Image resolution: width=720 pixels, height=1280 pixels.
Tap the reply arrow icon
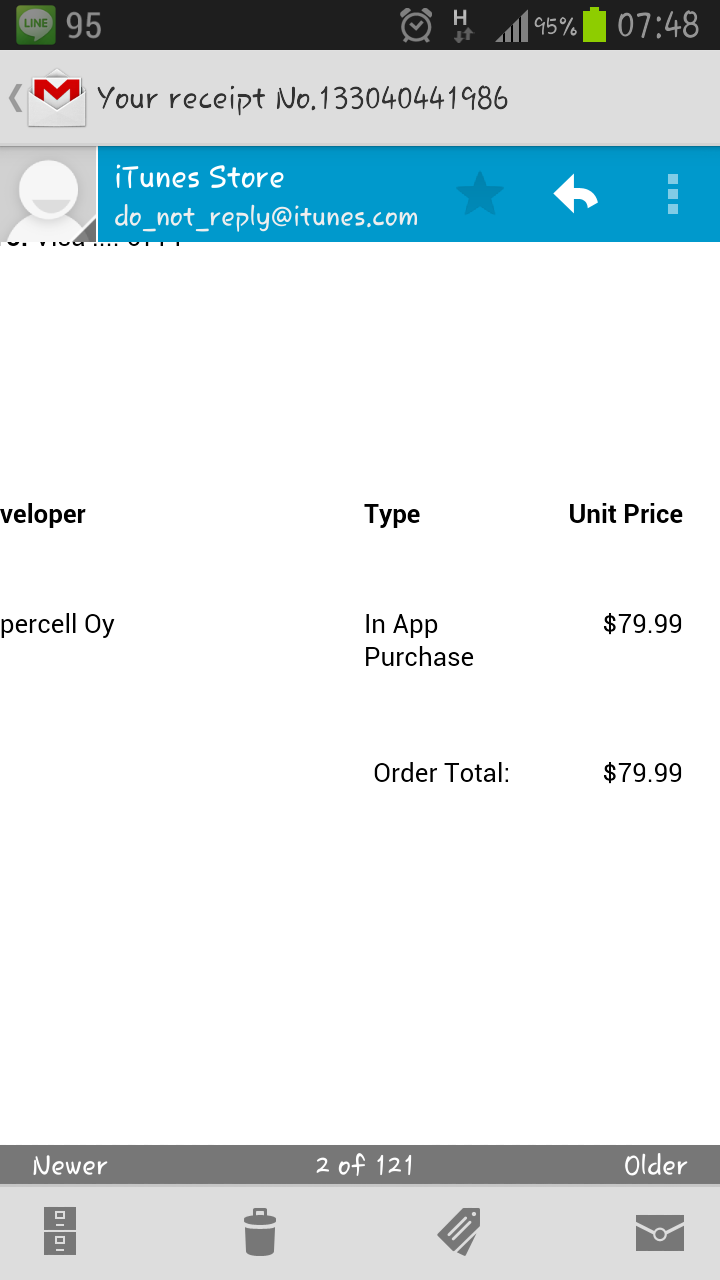pyautogui.click(x=576, y=194)
